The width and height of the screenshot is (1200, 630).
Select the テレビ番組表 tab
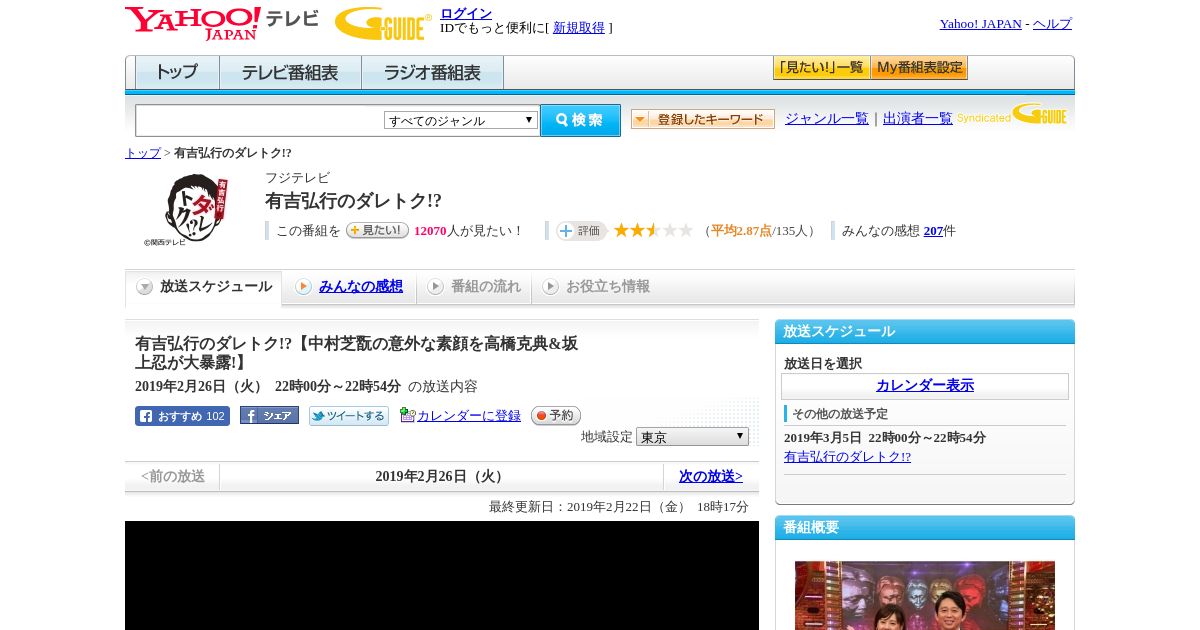pos(290,73)
